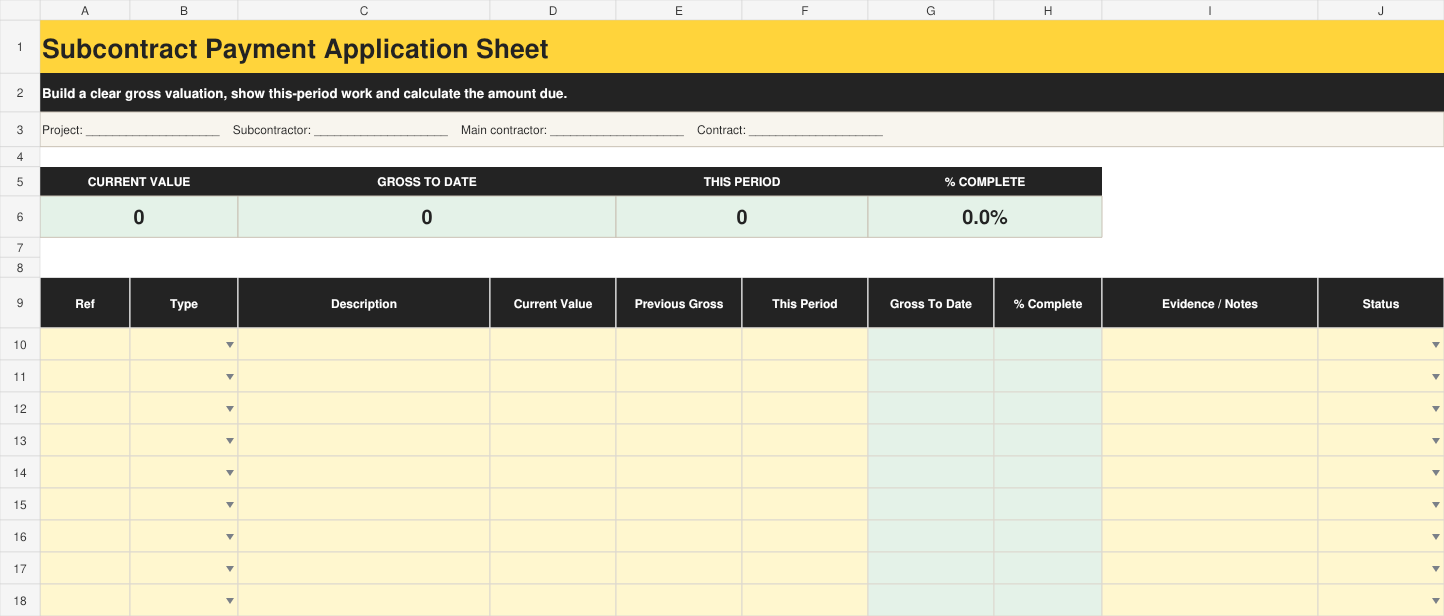Click the THIS PERIOD summary header
Viewport: 1444px width, 616px height.
point(742,182)
